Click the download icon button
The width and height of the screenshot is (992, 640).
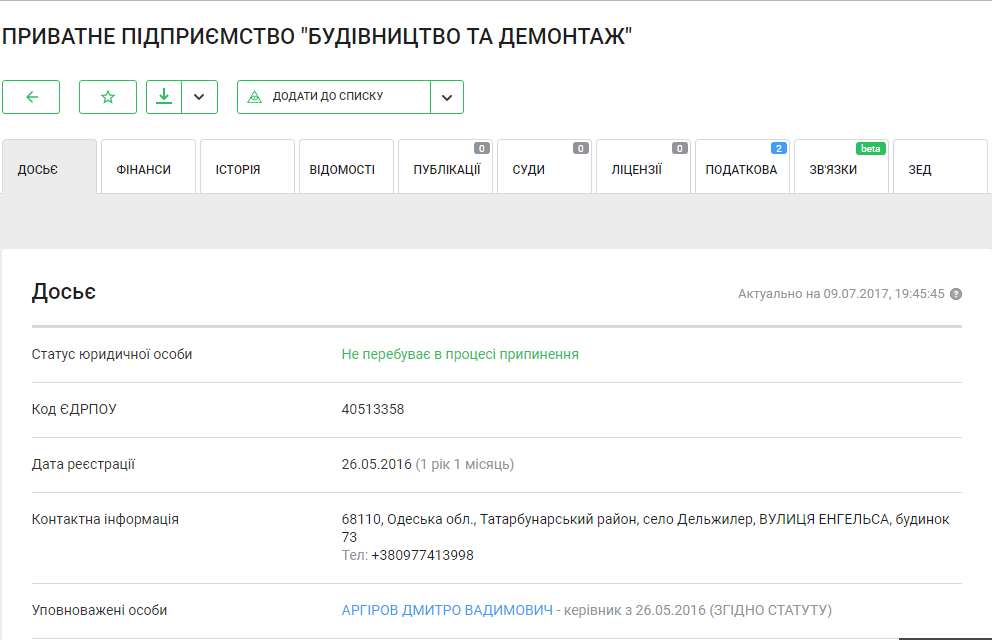(x=164, y=97)
